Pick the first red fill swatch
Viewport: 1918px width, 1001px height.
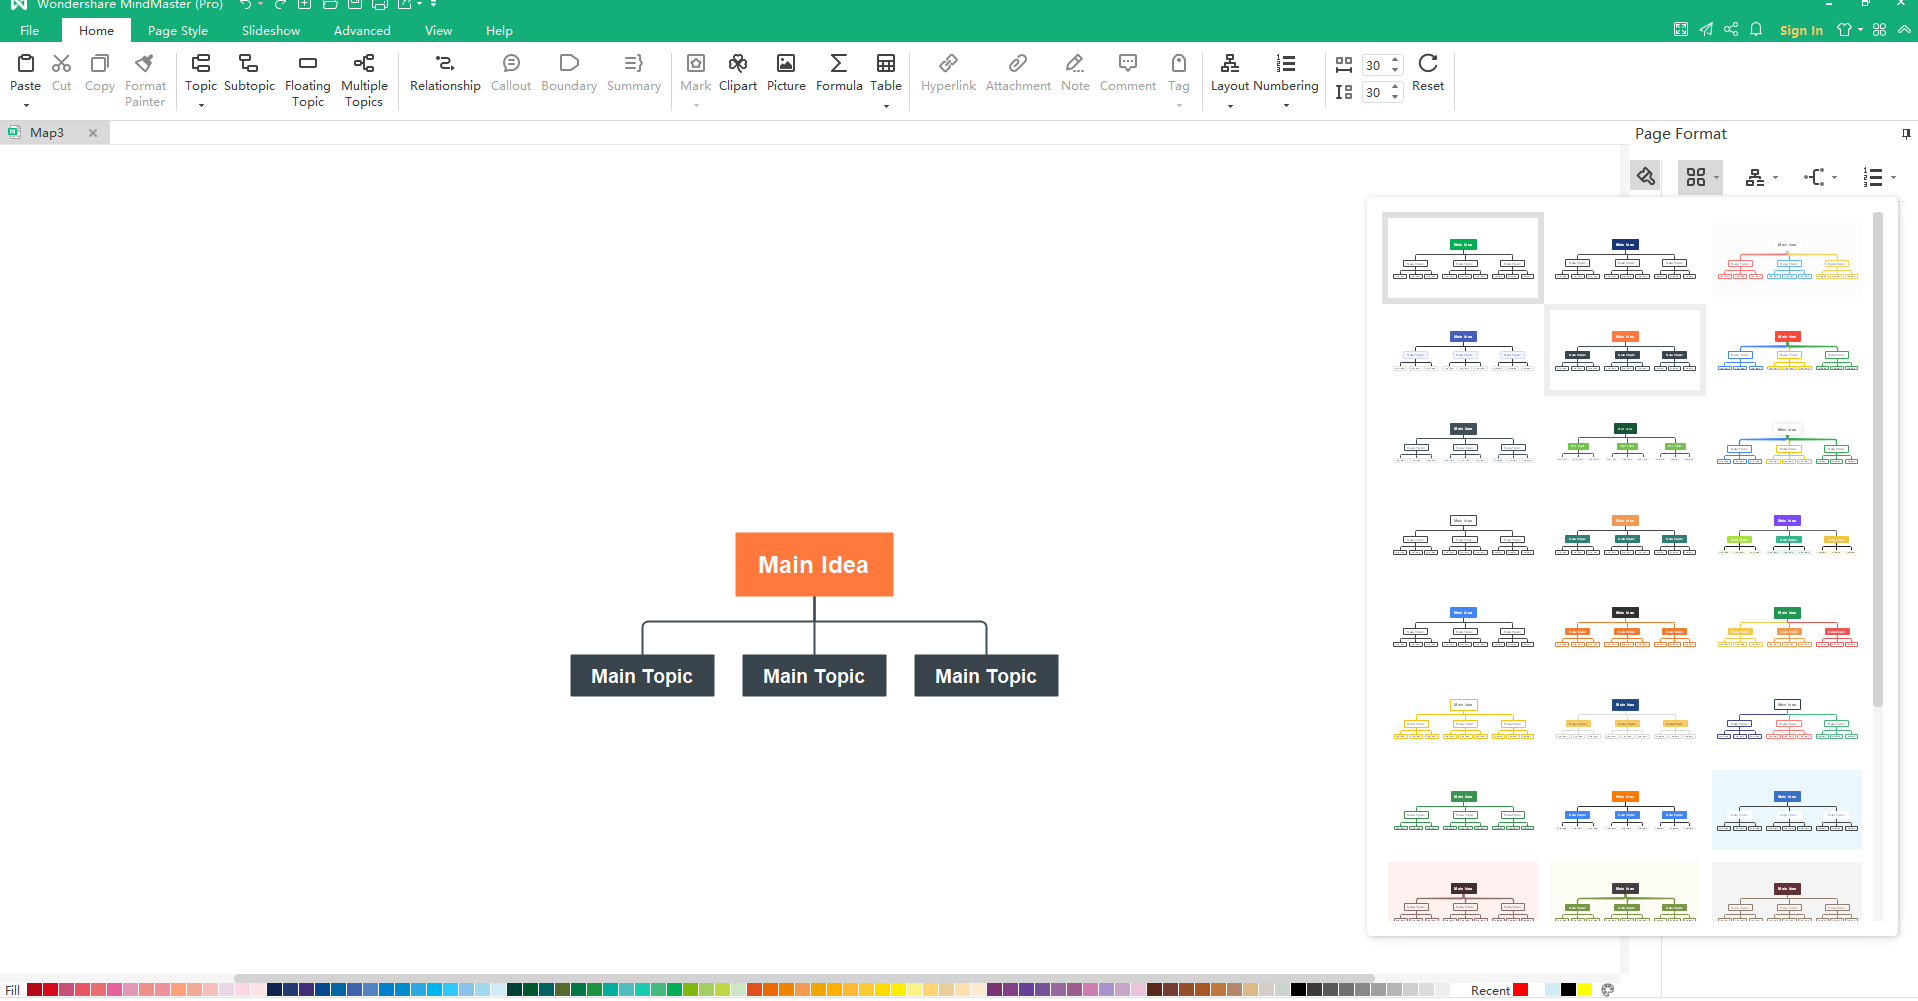(x=34, y=990)
